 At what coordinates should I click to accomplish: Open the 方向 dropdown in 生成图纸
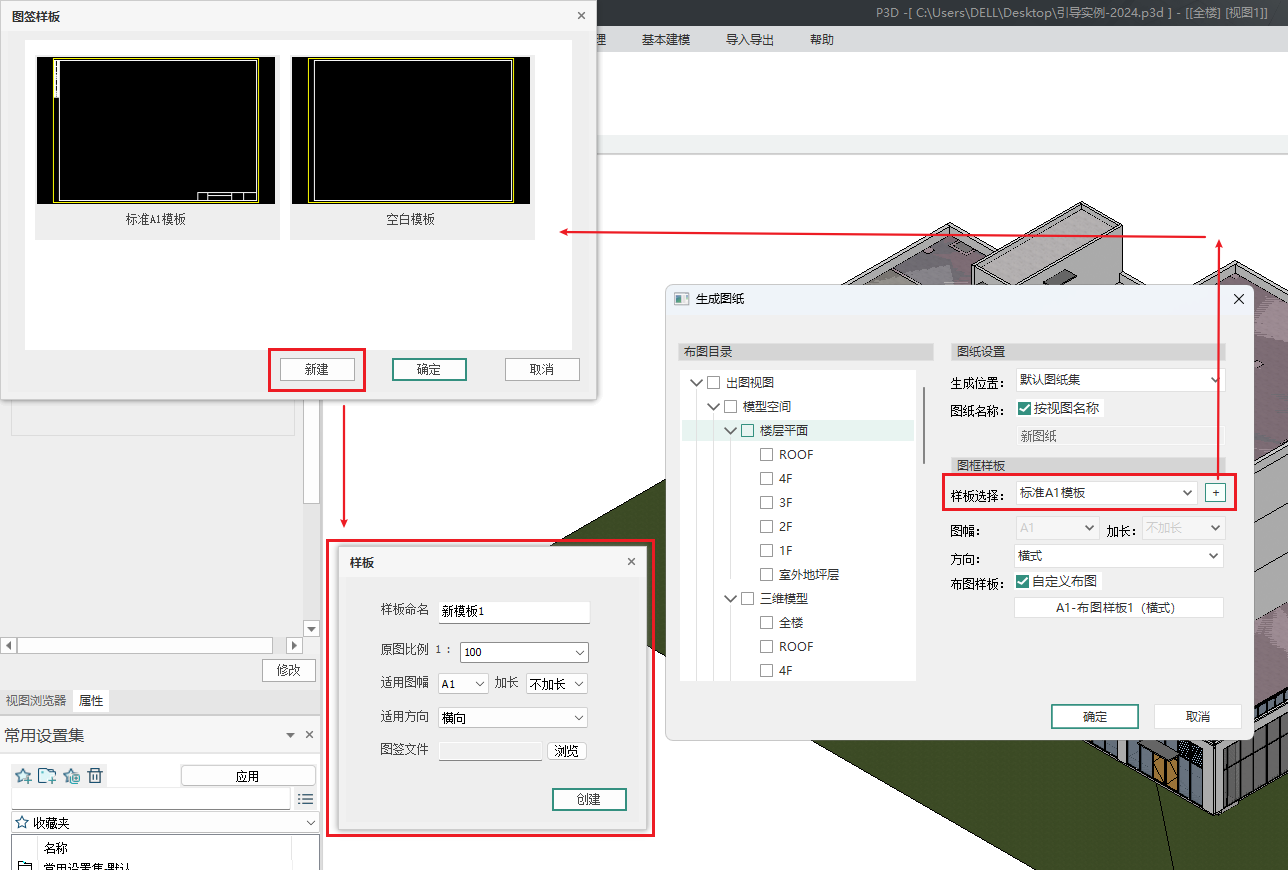[x=1119, y=556]
